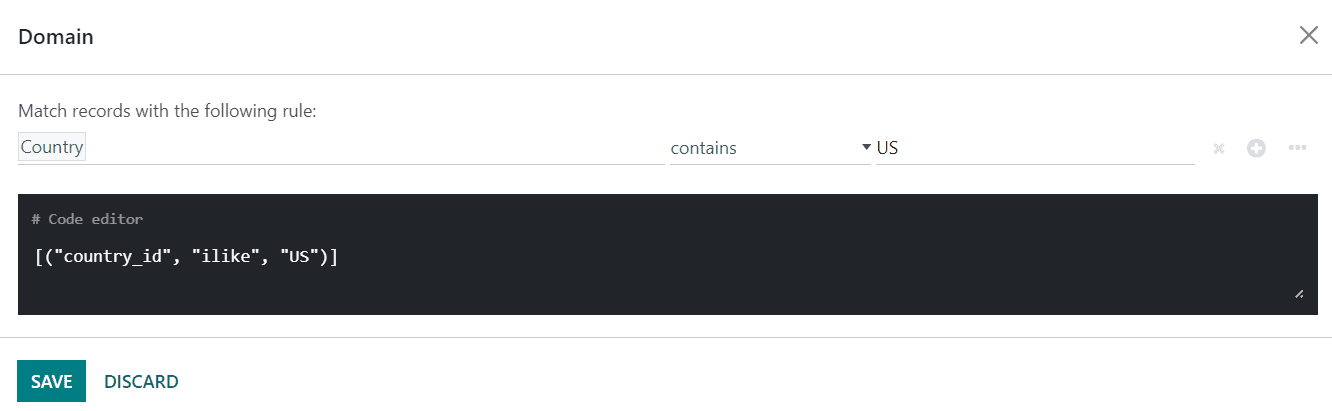Open the Country field selector
Image resolution: width=1332 pixels, height=411 pixels.
coord(52,148)
